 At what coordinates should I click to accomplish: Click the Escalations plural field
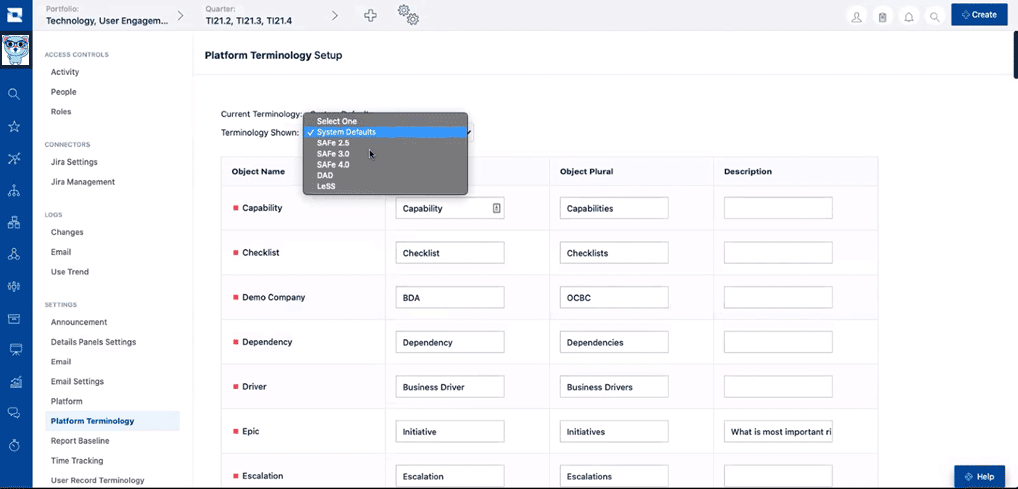(614, 476)
